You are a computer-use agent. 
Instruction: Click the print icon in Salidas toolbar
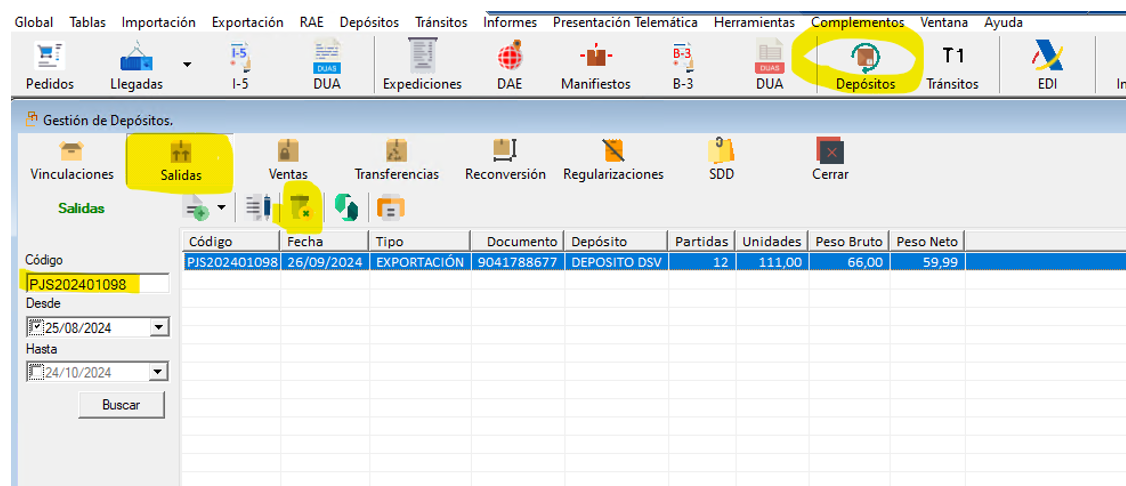[x=390, y=208]
